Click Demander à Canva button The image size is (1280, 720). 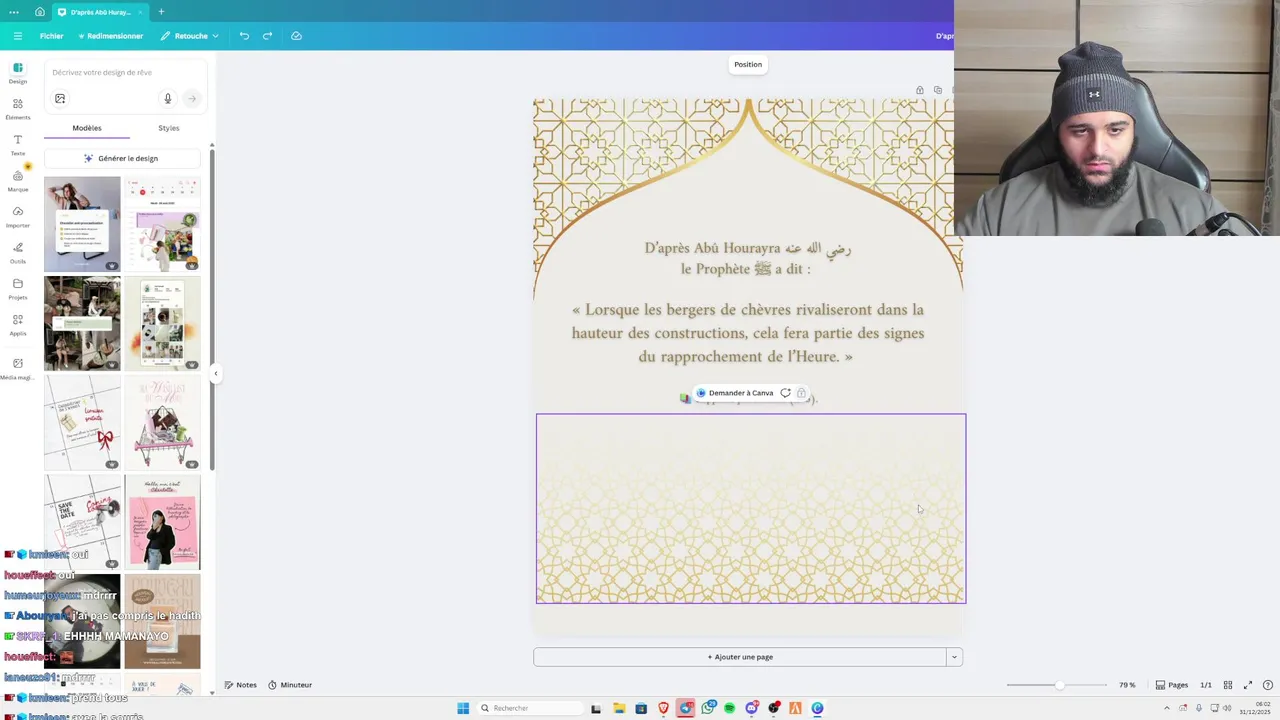click(x=735, y=393)
